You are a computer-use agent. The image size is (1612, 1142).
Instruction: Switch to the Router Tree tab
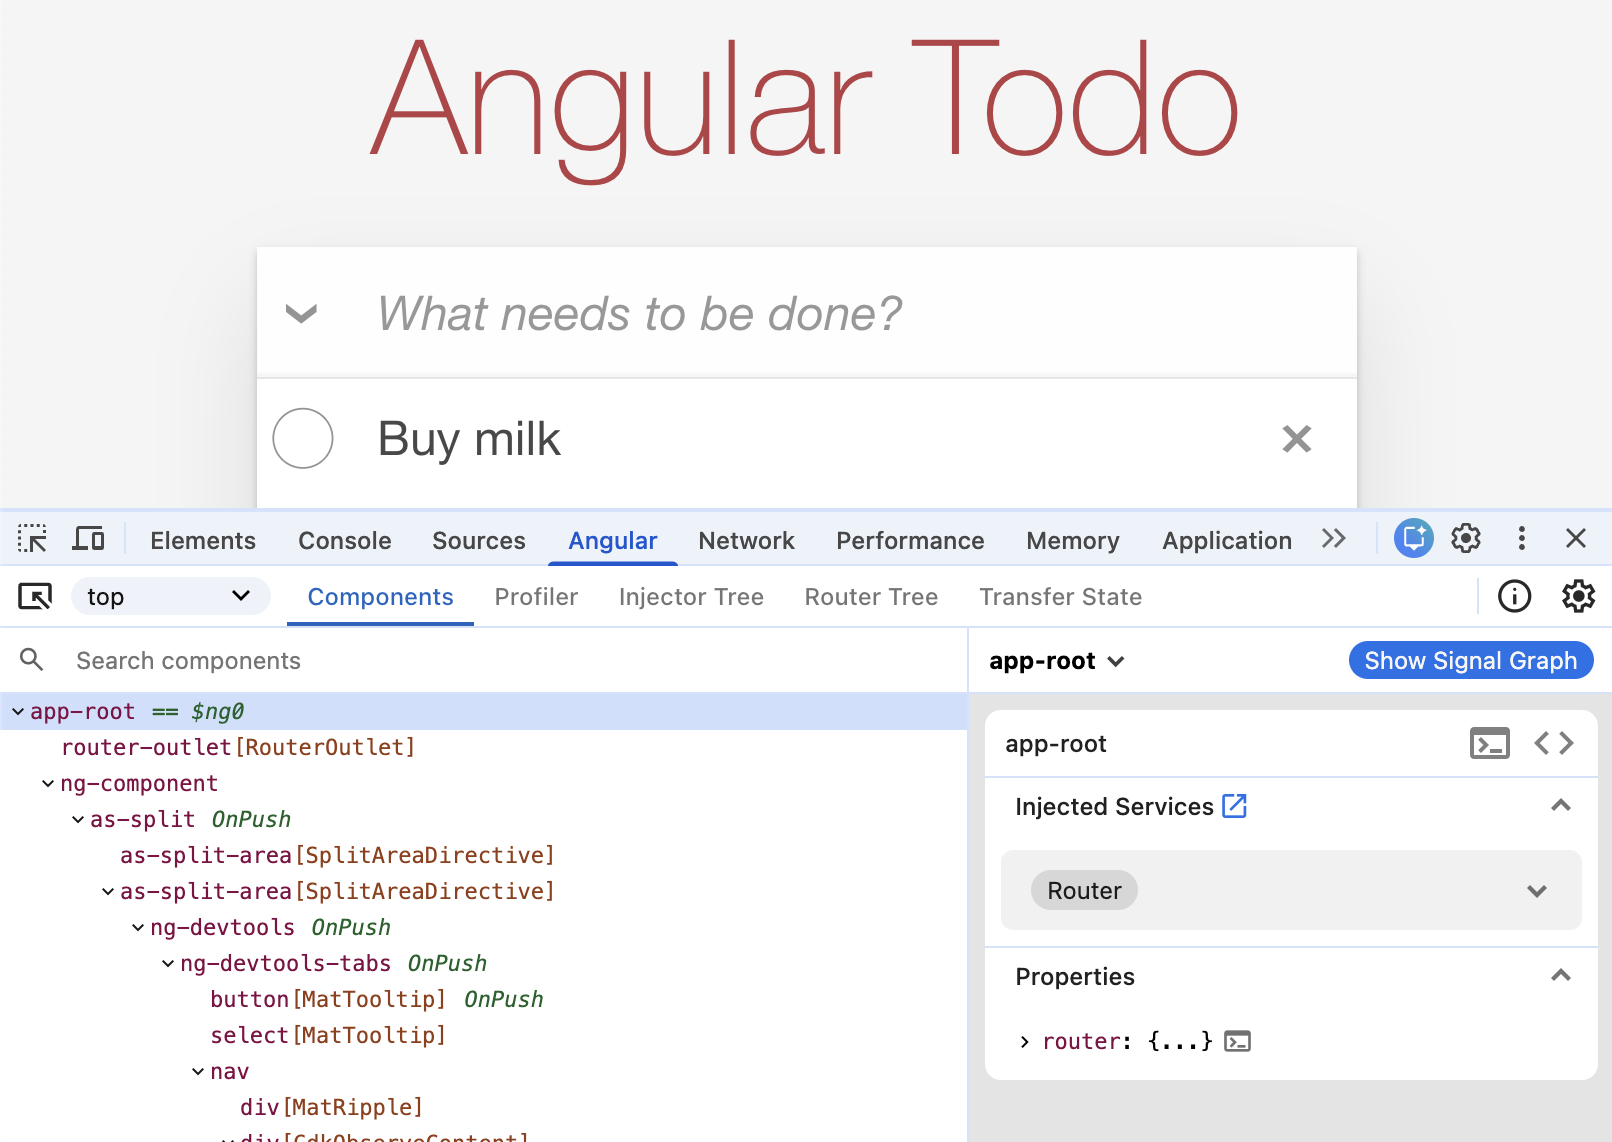click(870, 596)
